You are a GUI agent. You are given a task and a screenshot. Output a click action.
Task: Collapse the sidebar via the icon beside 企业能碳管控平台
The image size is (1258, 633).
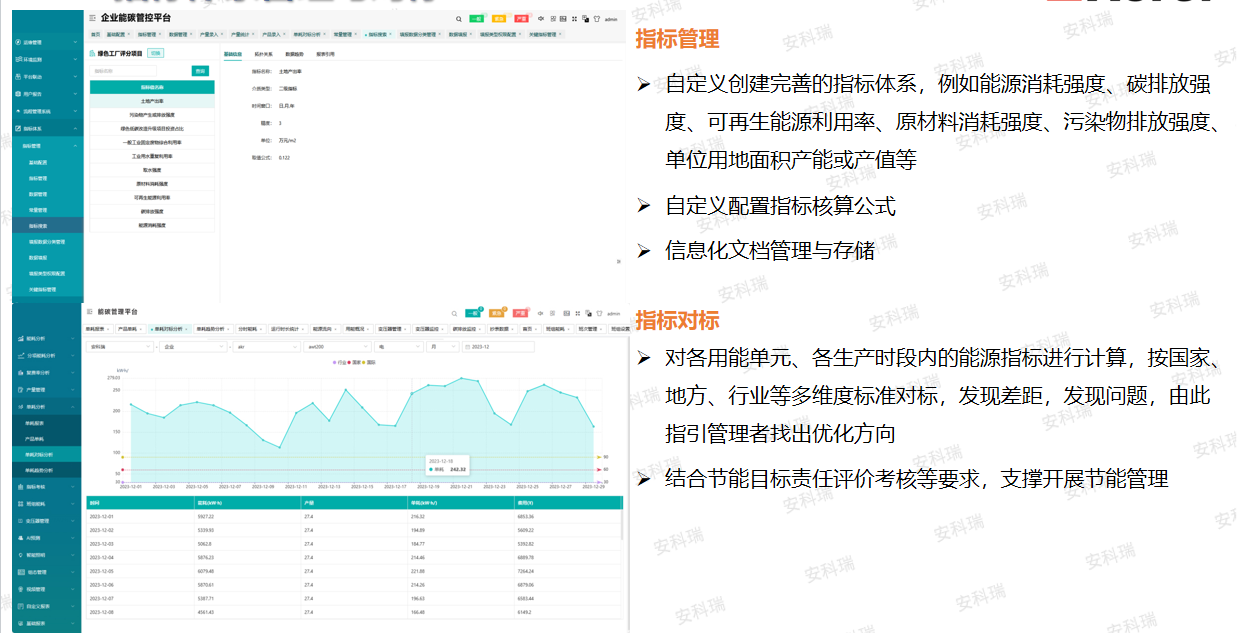(x=92, y=18)
